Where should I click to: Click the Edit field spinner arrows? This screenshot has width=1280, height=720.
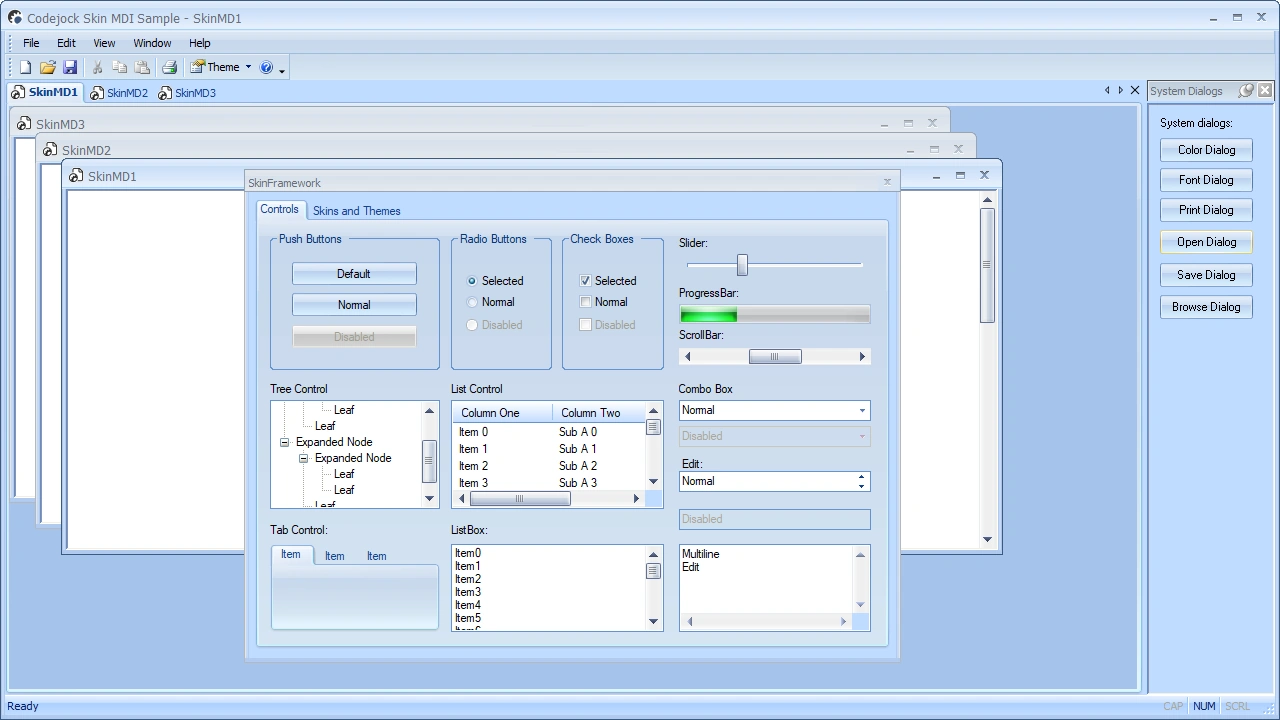(x=862, y=481)
